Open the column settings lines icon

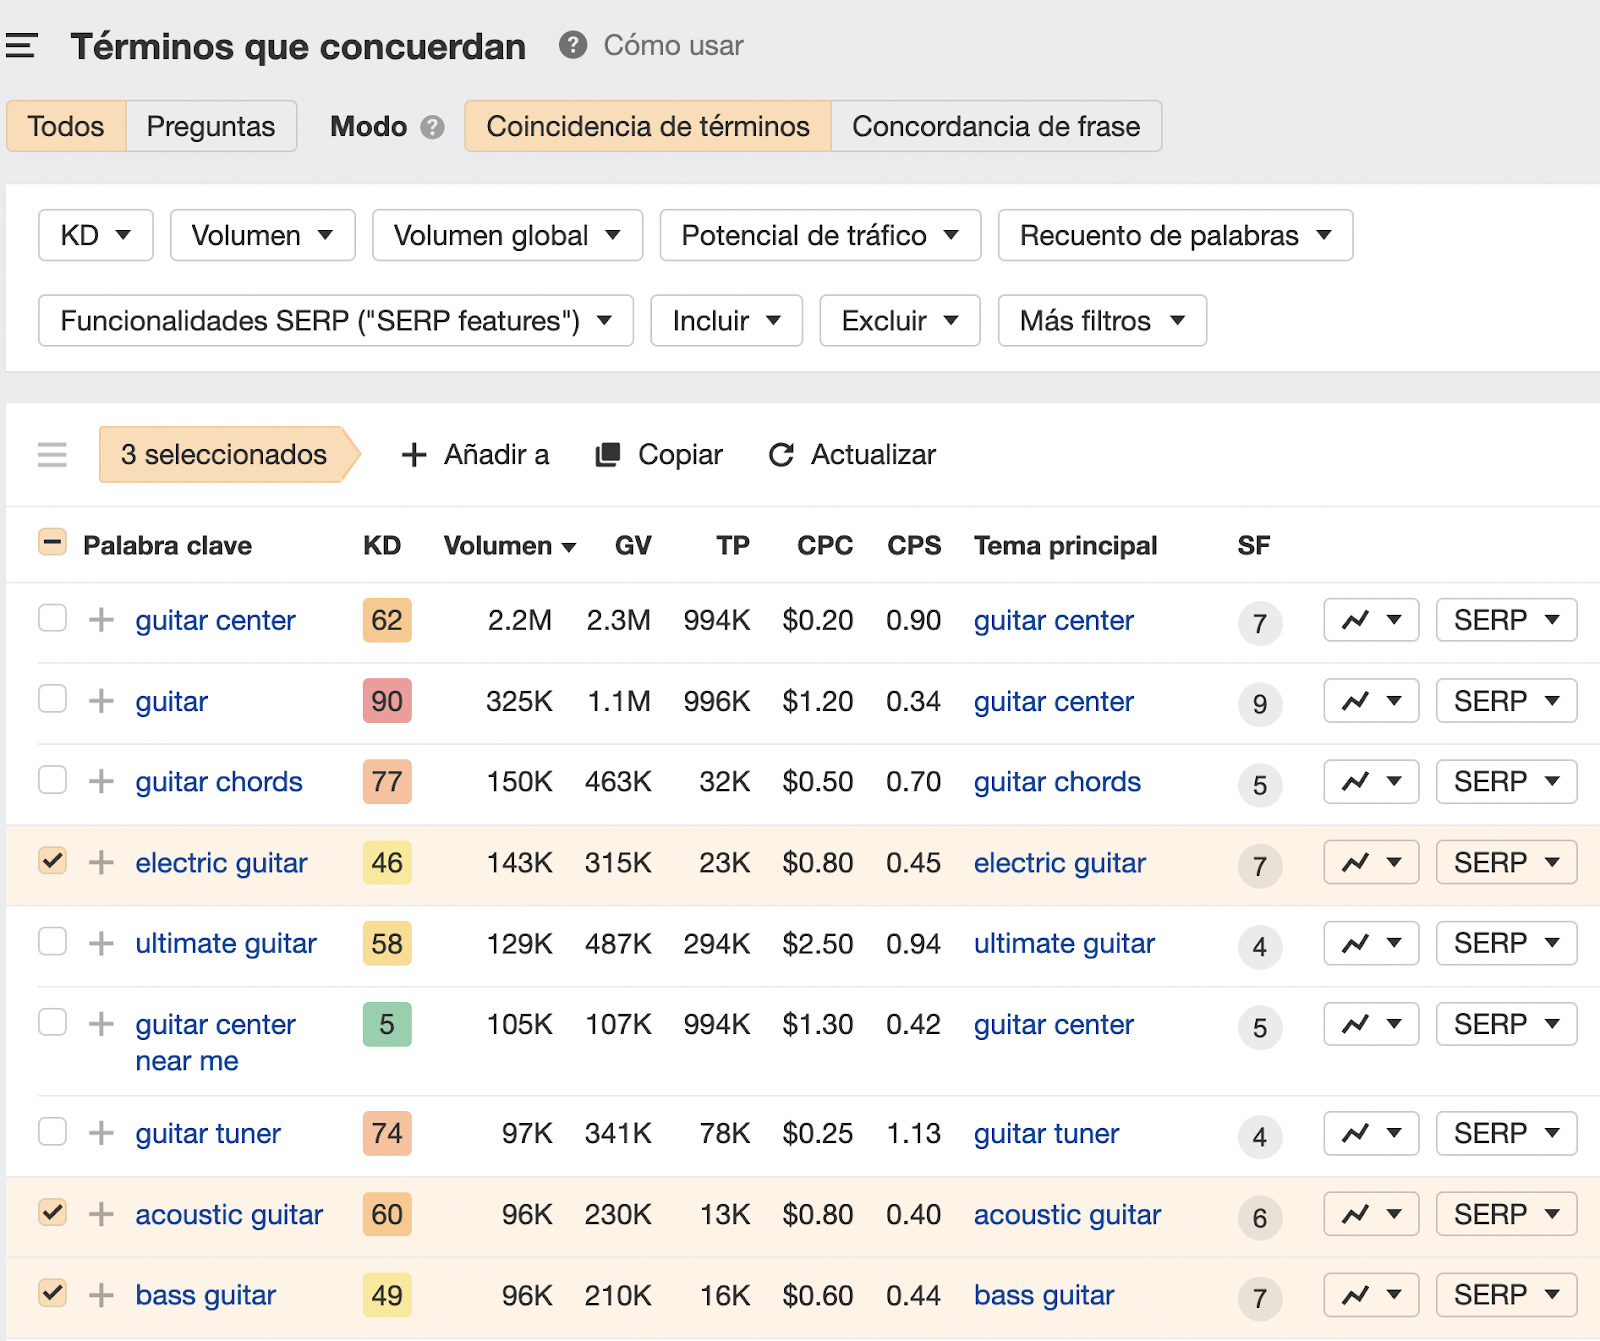[52, 455]
